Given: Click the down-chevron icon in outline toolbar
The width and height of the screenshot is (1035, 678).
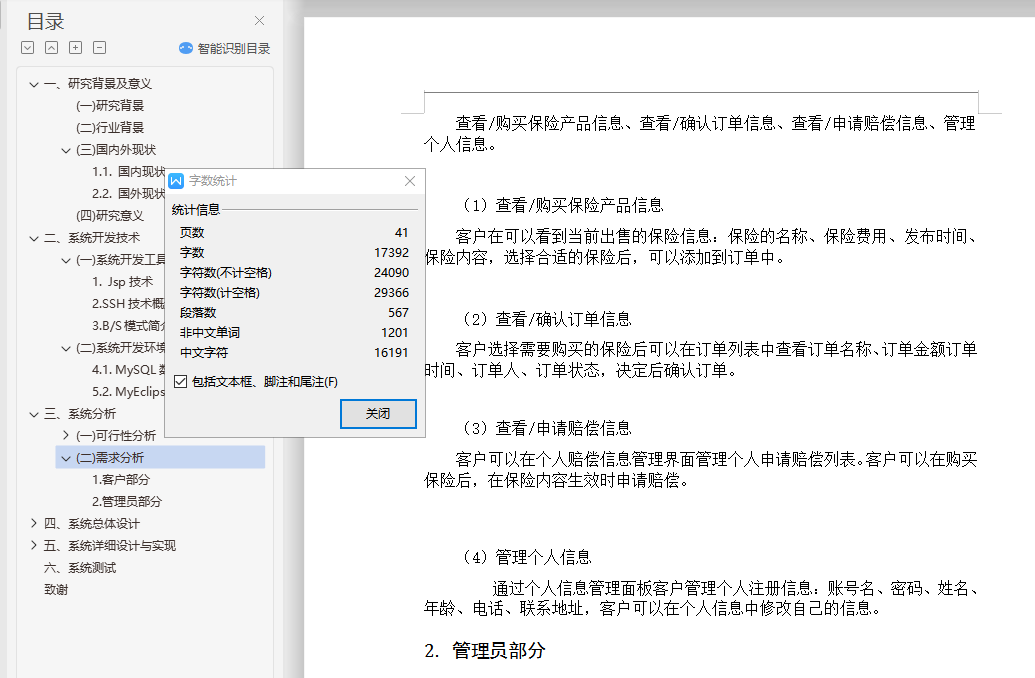Looking at the screenshot, I should 28,48.
